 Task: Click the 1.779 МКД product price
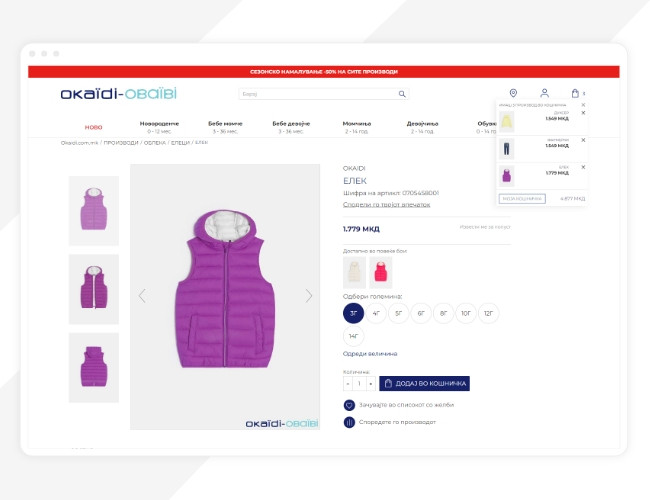coord(361,229)
